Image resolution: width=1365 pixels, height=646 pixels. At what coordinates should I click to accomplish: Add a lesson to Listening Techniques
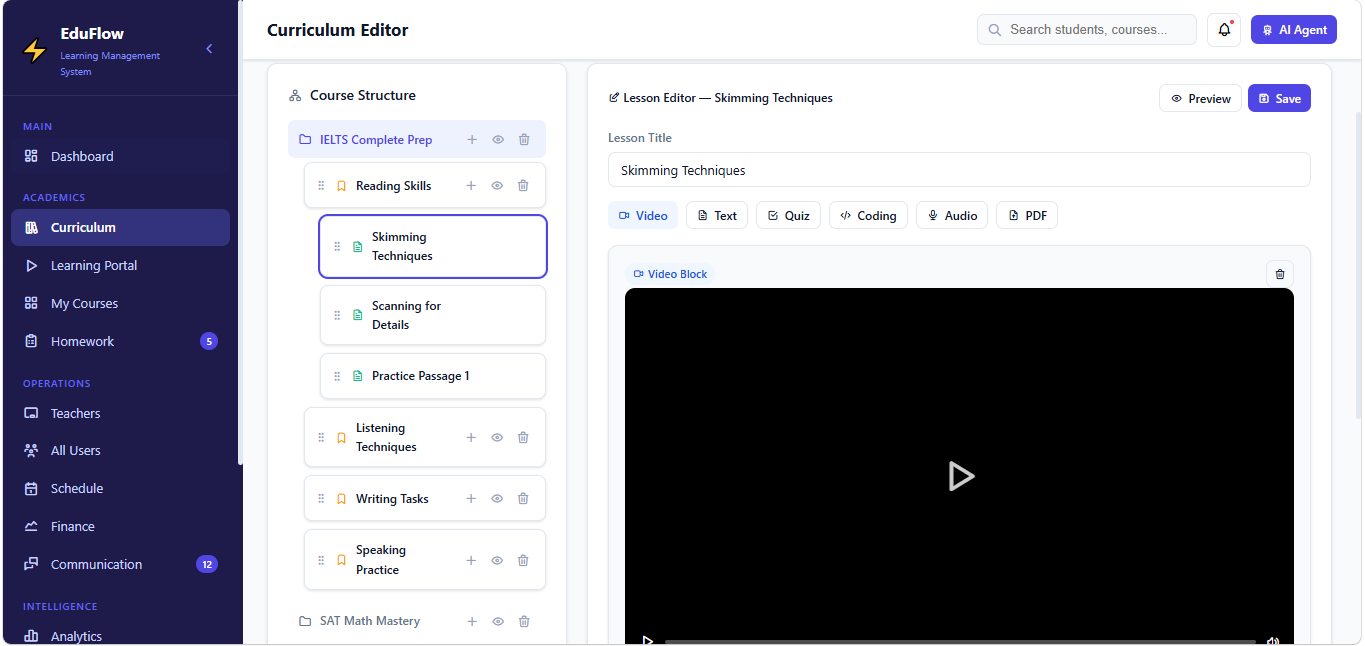click(x=471, y=437)
